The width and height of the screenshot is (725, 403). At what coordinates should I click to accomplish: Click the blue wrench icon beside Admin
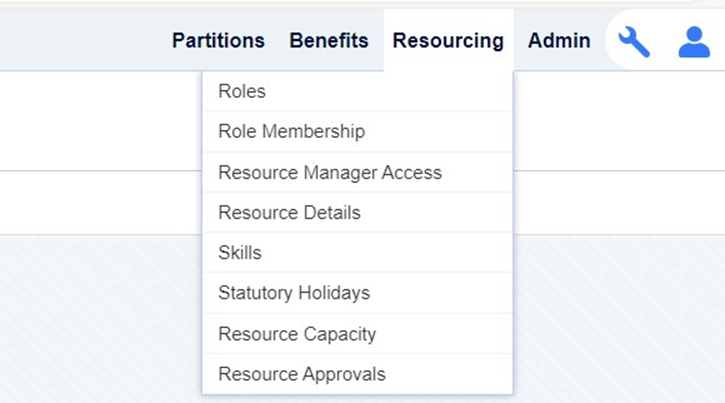(634, 42)
